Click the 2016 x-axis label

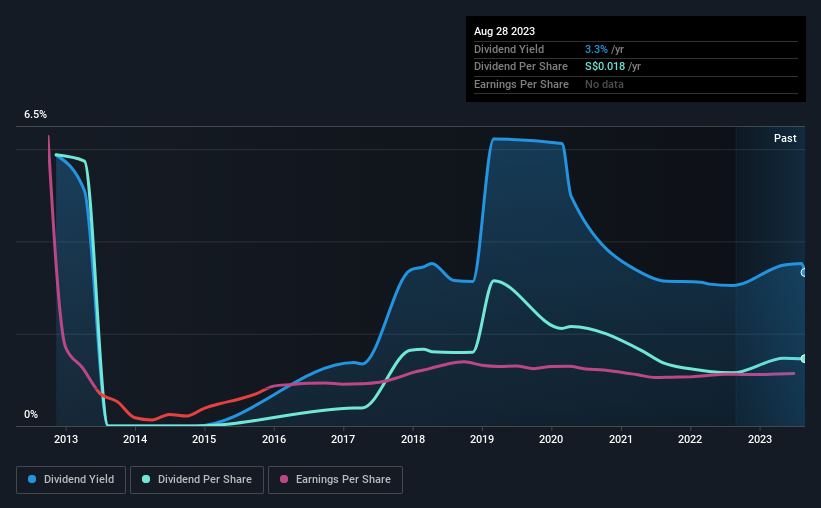pyautogui.click(x=274, y=439)
